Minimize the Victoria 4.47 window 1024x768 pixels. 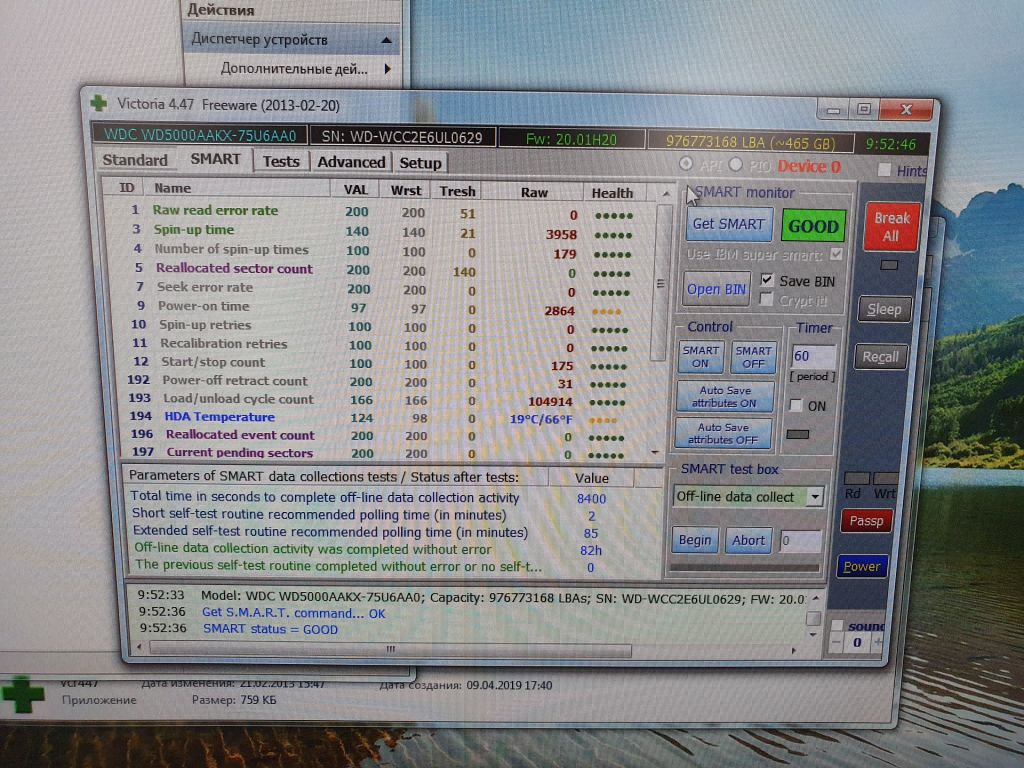click(x=833, y=110)
